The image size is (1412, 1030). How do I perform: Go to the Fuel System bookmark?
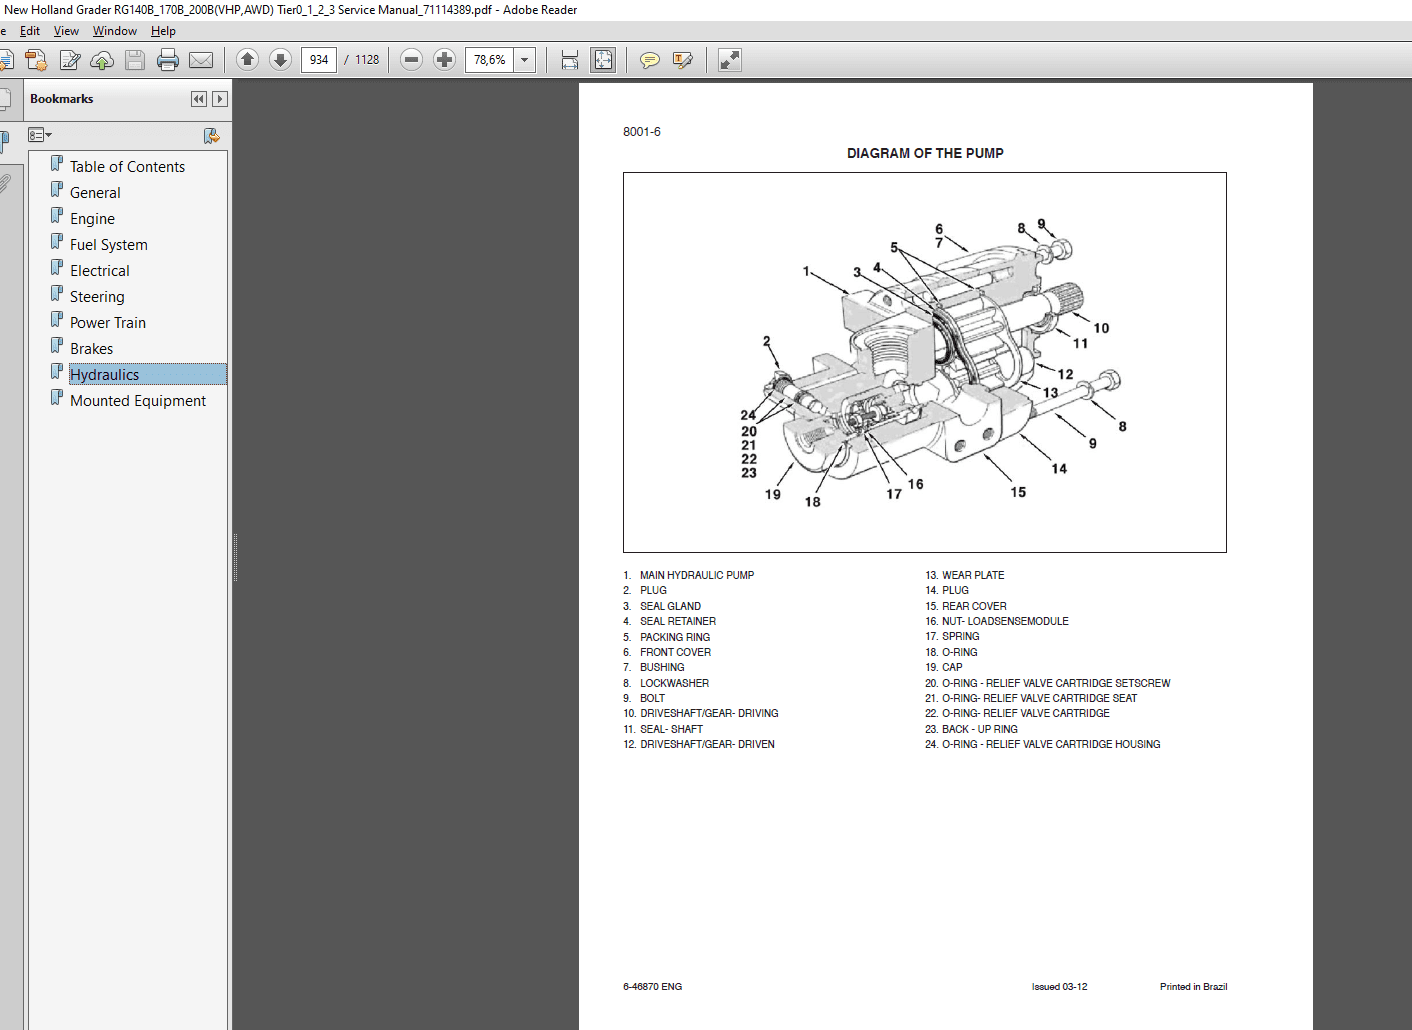(109, 245)
